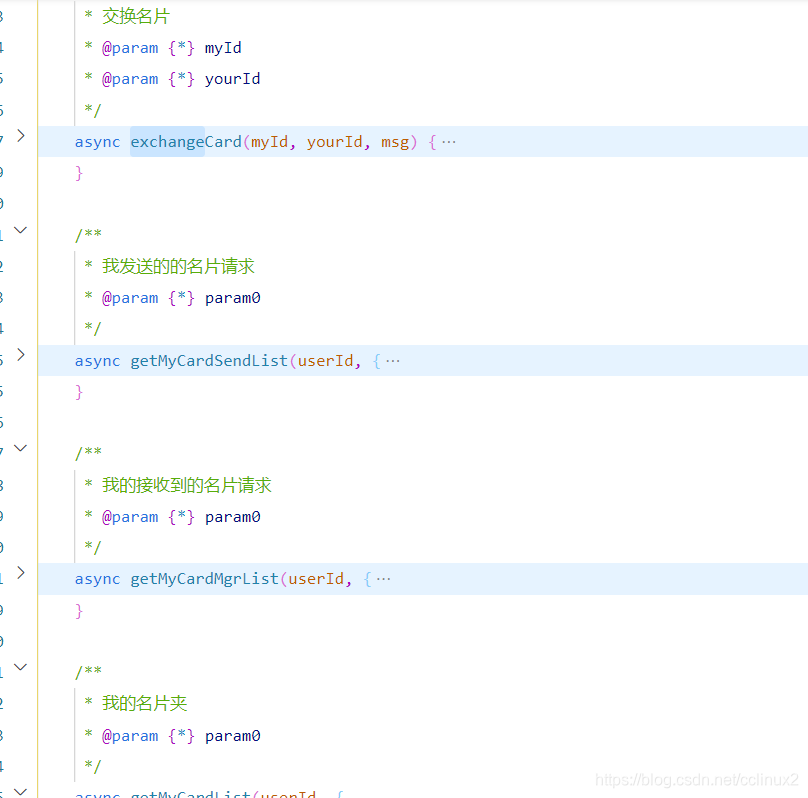Screen dimensions: 808x798
Task: Click userId parameter of getMyCardSendList
Action: [x=325, y=361]
